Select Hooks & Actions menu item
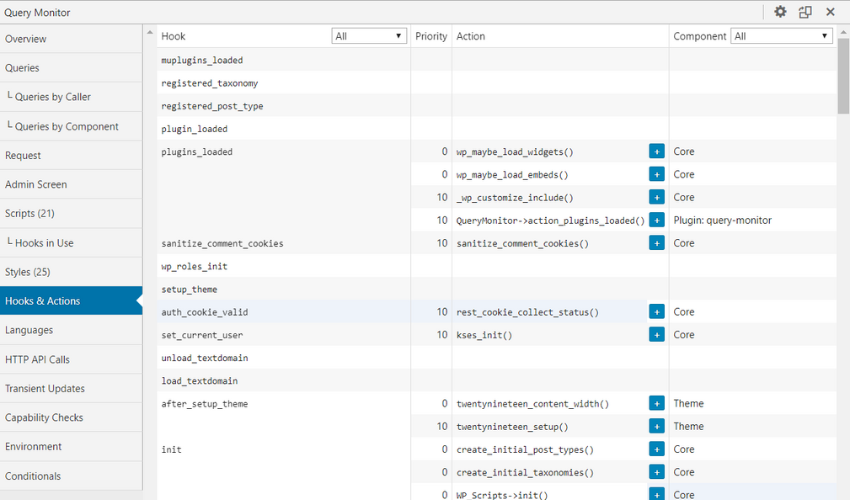The image size is (850, 500). tap(71, 301)
